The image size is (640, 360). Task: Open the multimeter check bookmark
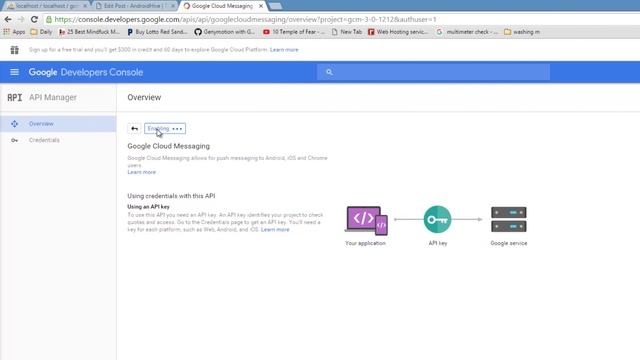pos(467,32)
